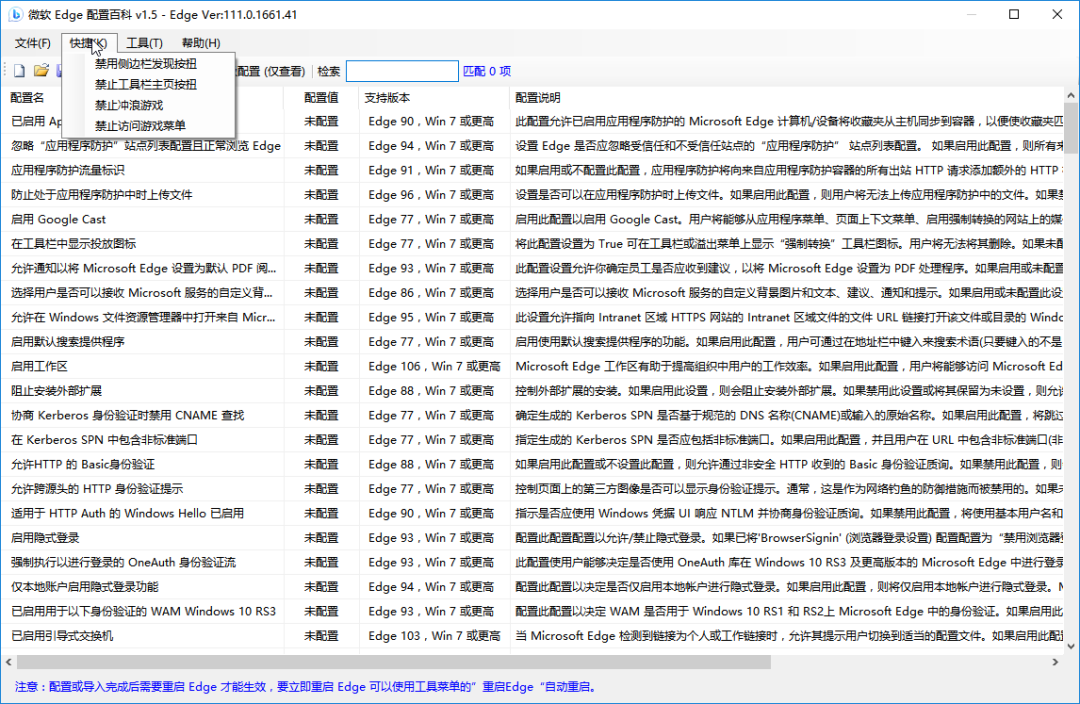Image resolution: width=1080 pixels, height=704 pixels.
Task: Open the 帮助(H) menu
Action: tap(201, 43)
